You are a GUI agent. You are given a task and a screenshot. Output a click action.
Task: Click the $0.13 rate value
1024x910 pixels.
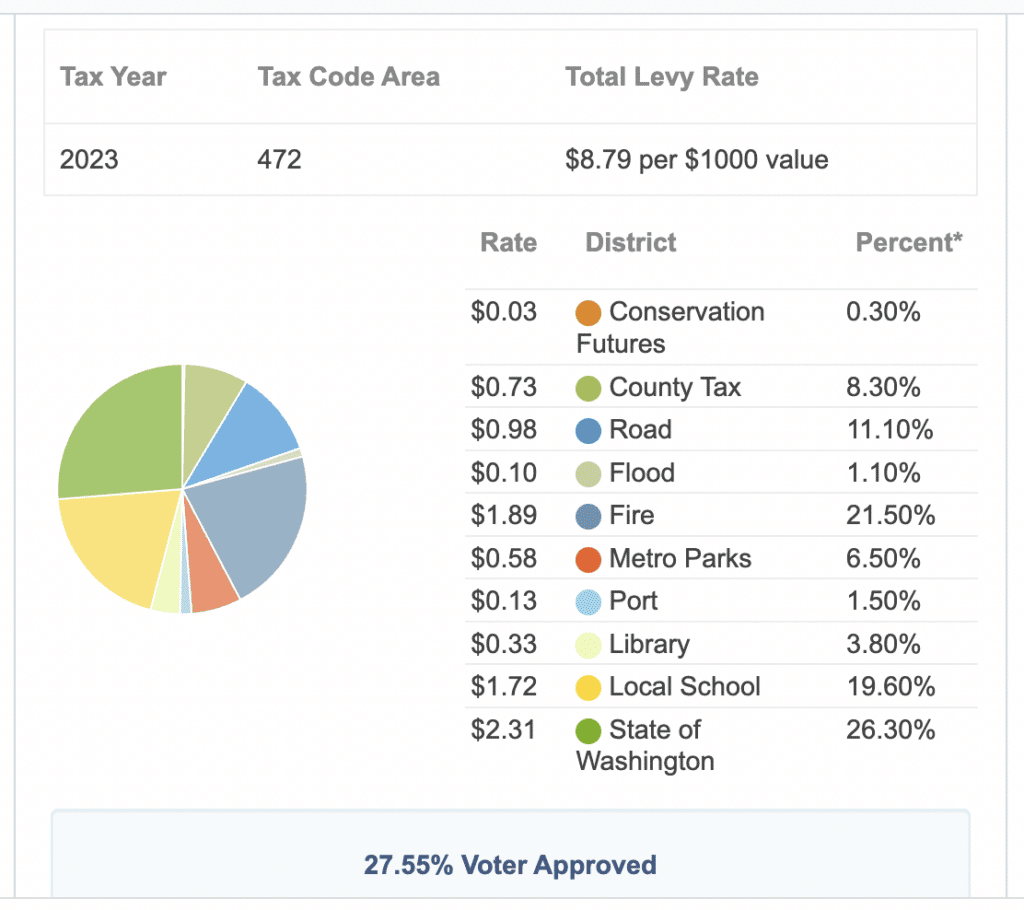(504, 601)
